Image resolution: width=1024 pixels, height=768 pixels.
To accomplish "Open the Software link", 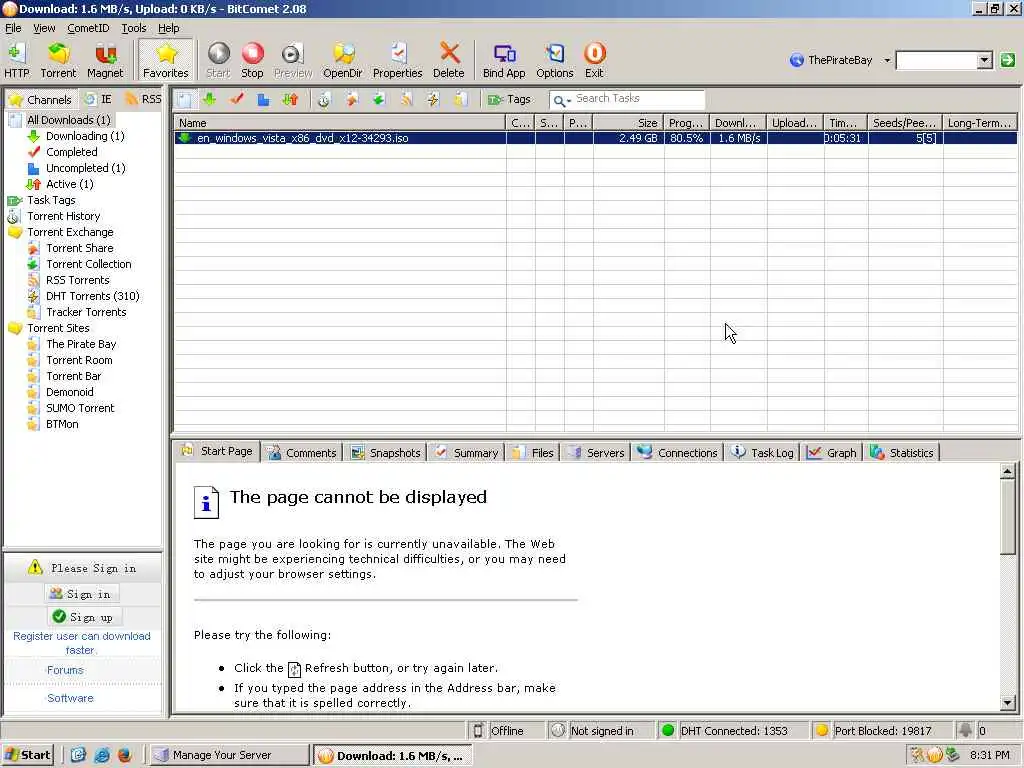I will [70, 698].
